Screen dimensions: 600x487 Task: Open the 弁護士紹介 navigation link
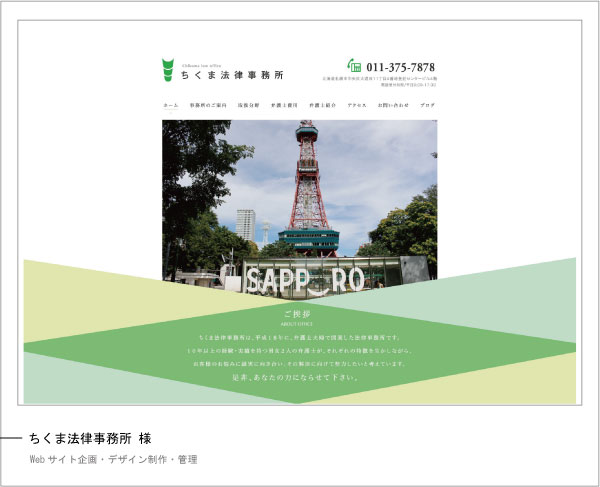tap(321, 105)
